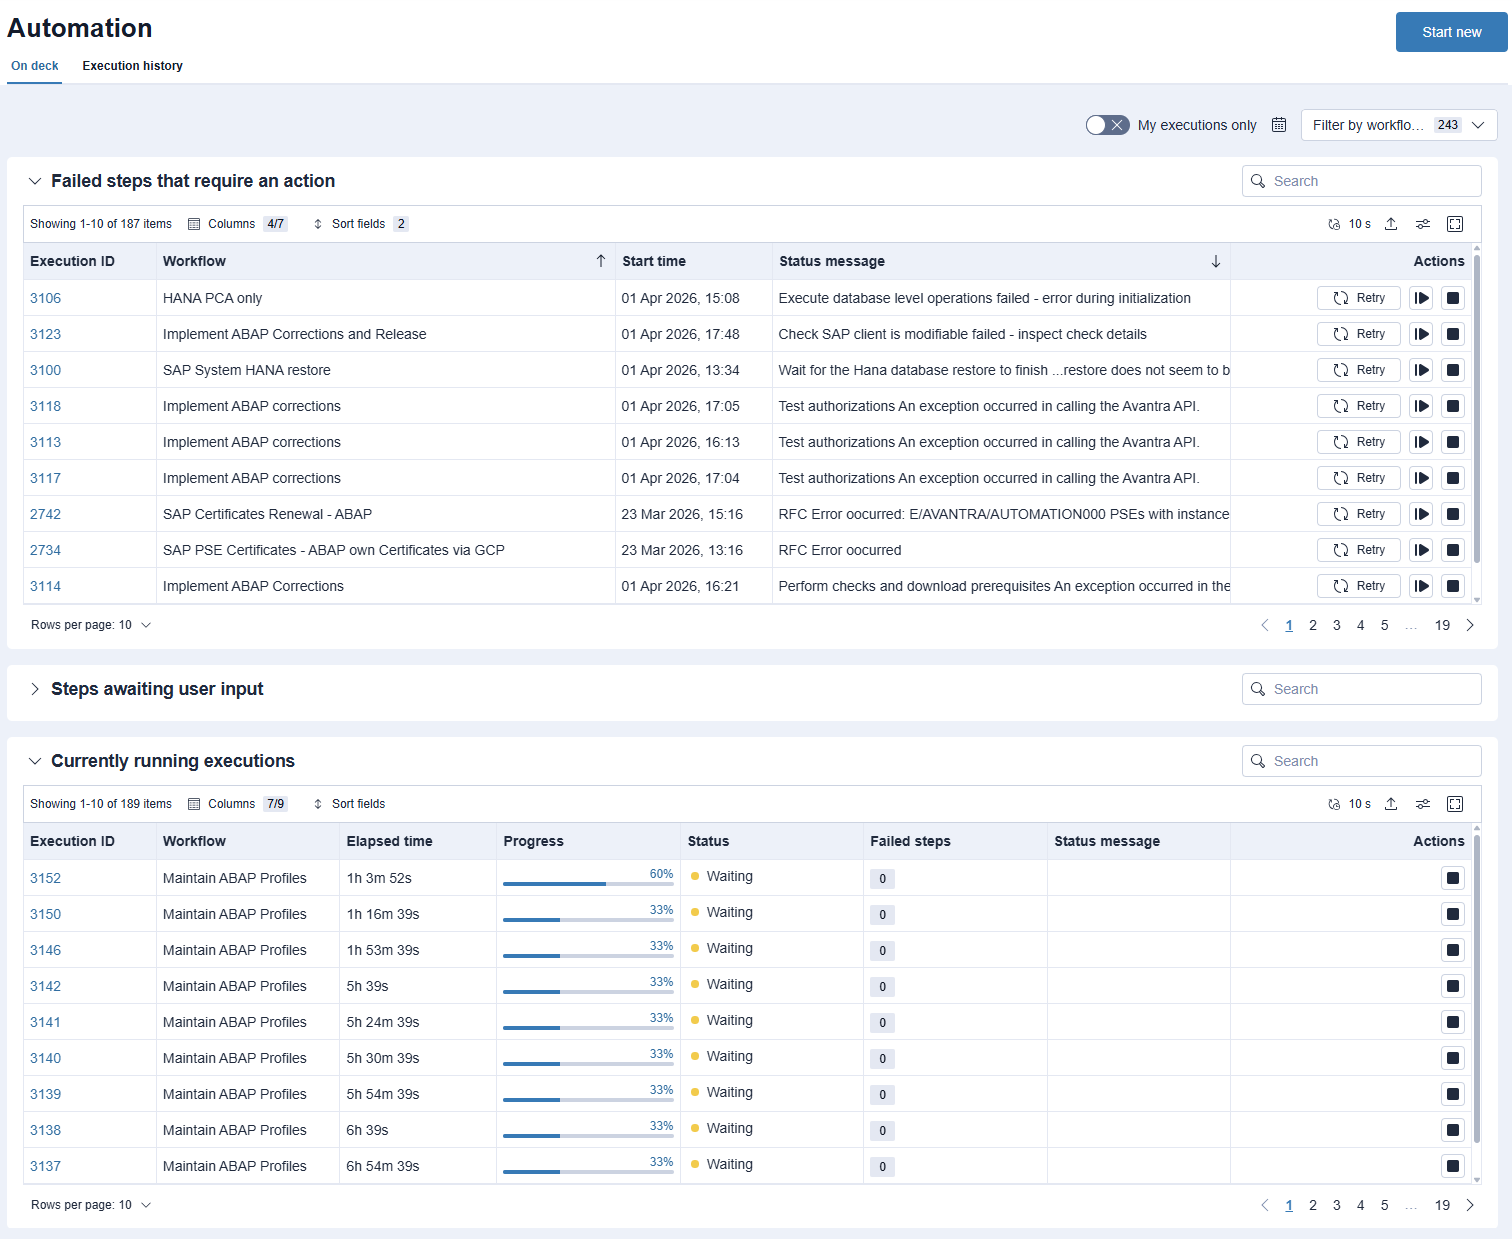
Task: Collapse Currently running executions section
Action: click(35, 761)
